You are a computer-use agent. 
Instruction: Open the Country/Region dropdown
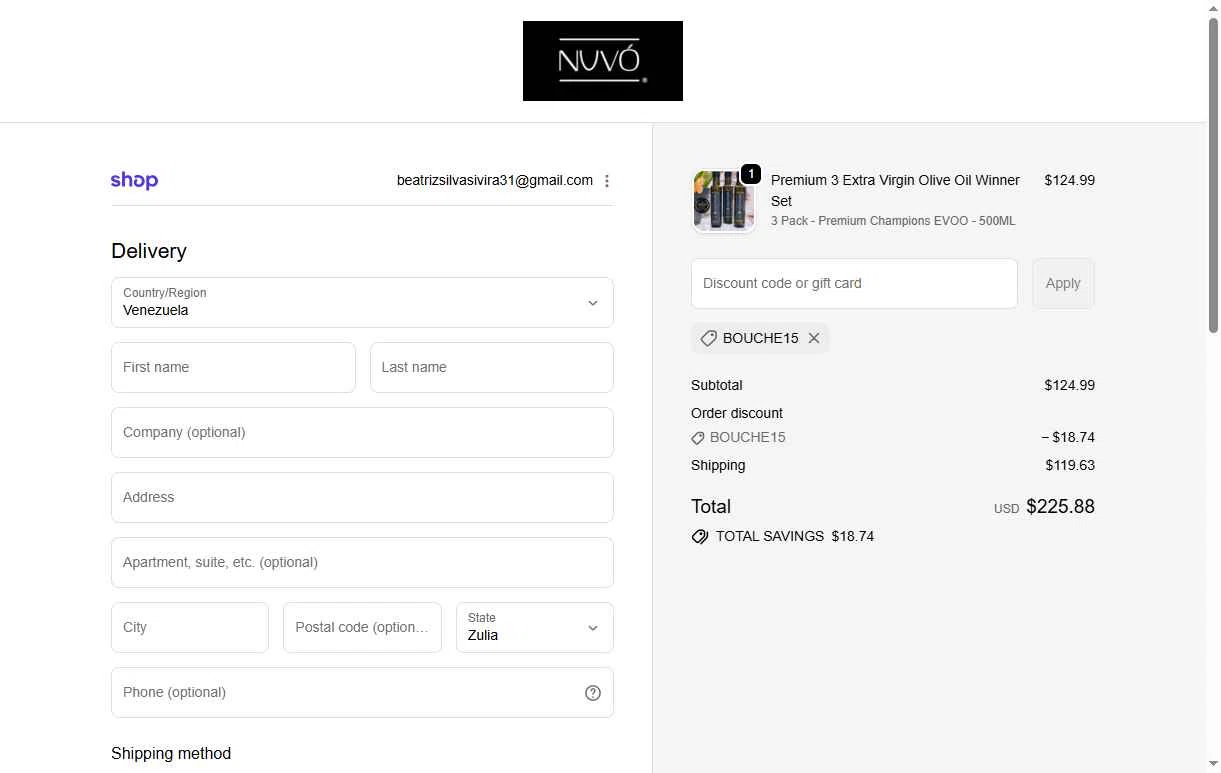tap(362, 302)
